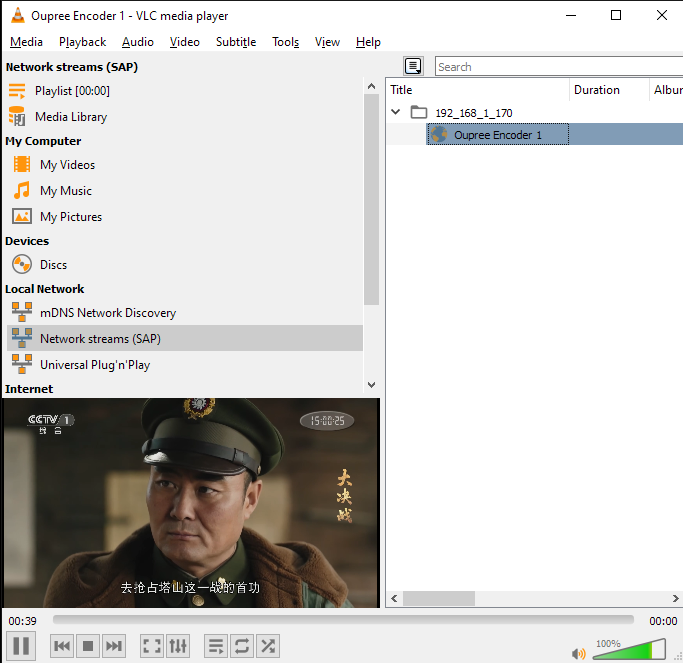Image resolution: width=683 pixels, height=663 pixels.
Task: Click the mDNS network icon
Action: point(22,312)
